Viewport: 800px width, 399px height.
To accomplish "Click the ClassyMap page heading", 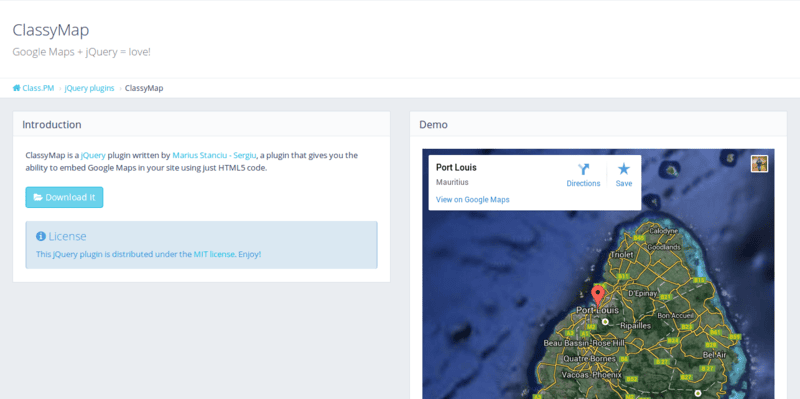I will click(51, 30).
